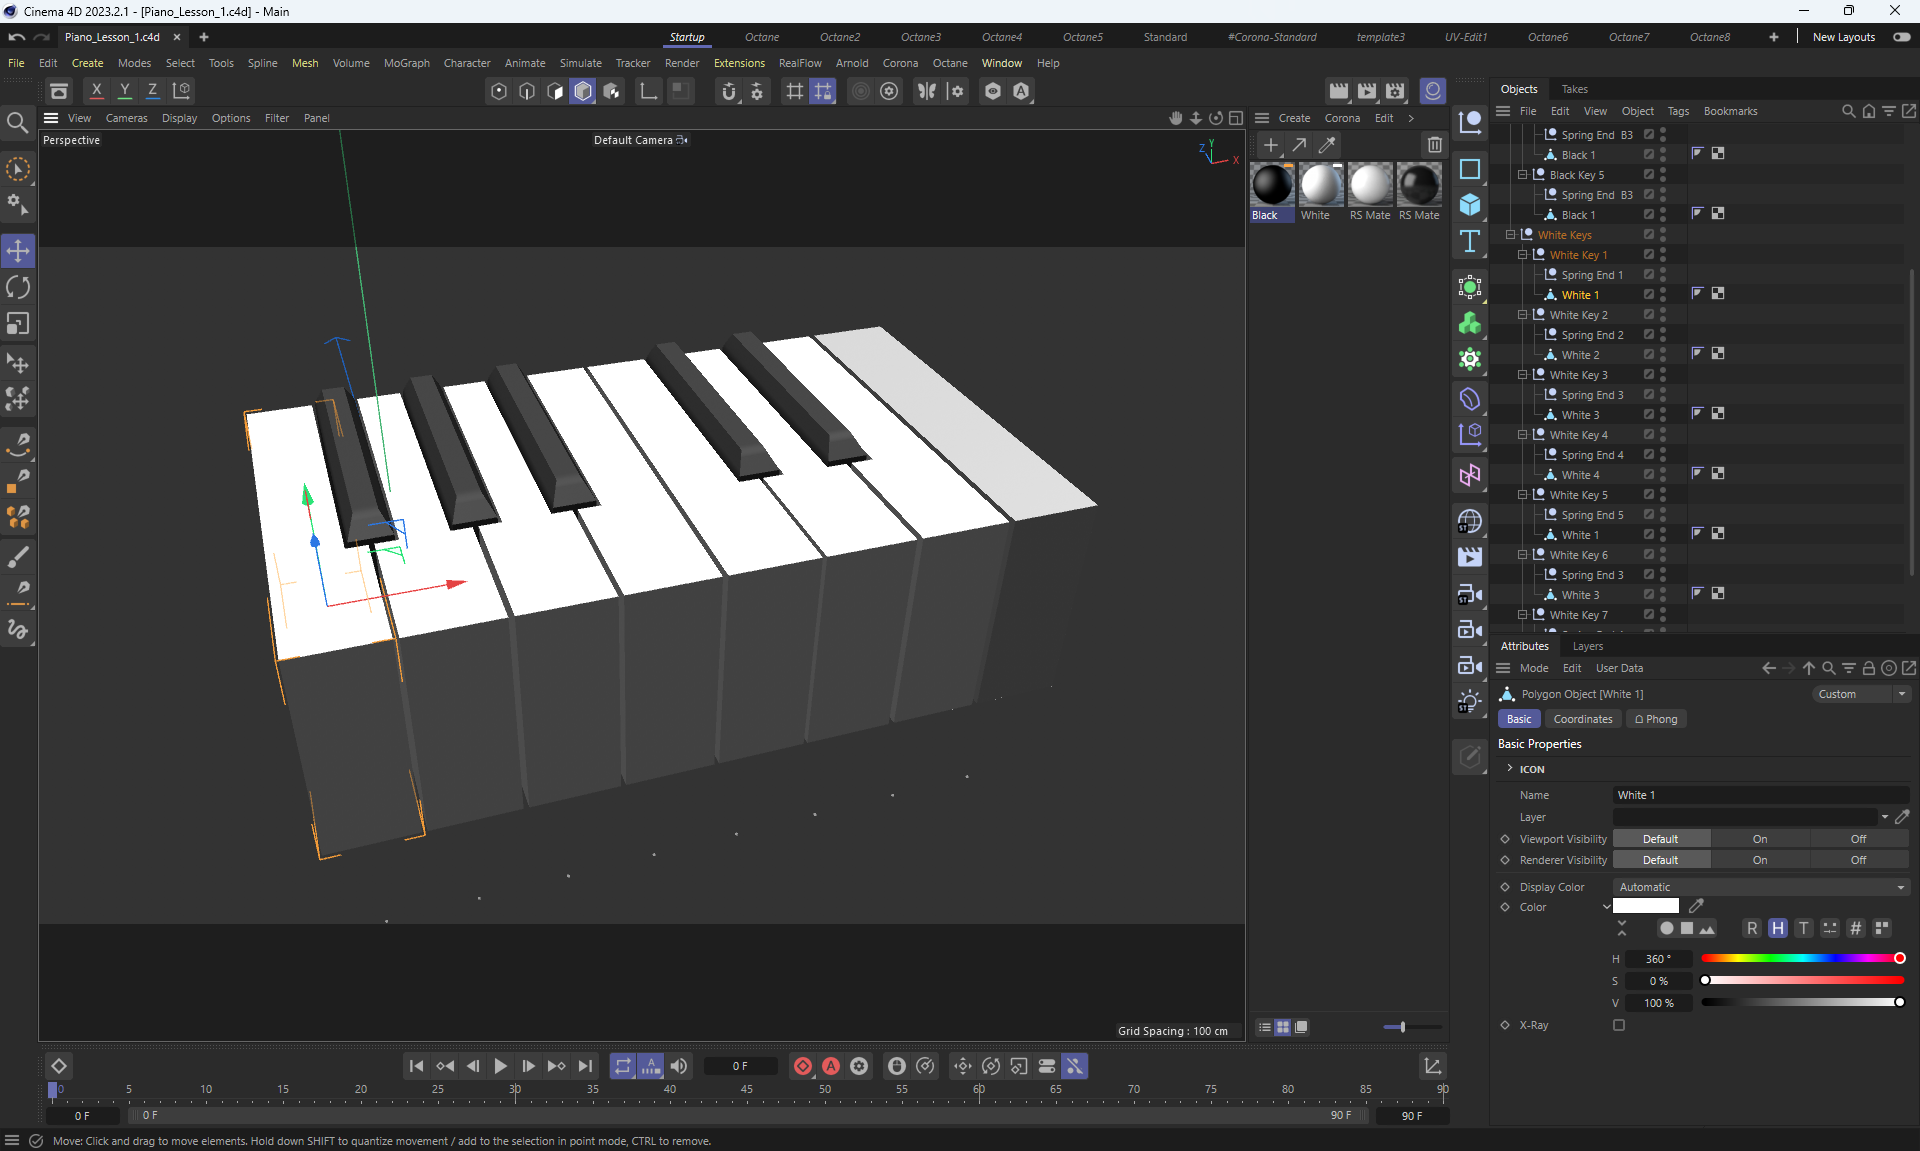
Task: Collapse the White Keys group
Action: 1511,235
